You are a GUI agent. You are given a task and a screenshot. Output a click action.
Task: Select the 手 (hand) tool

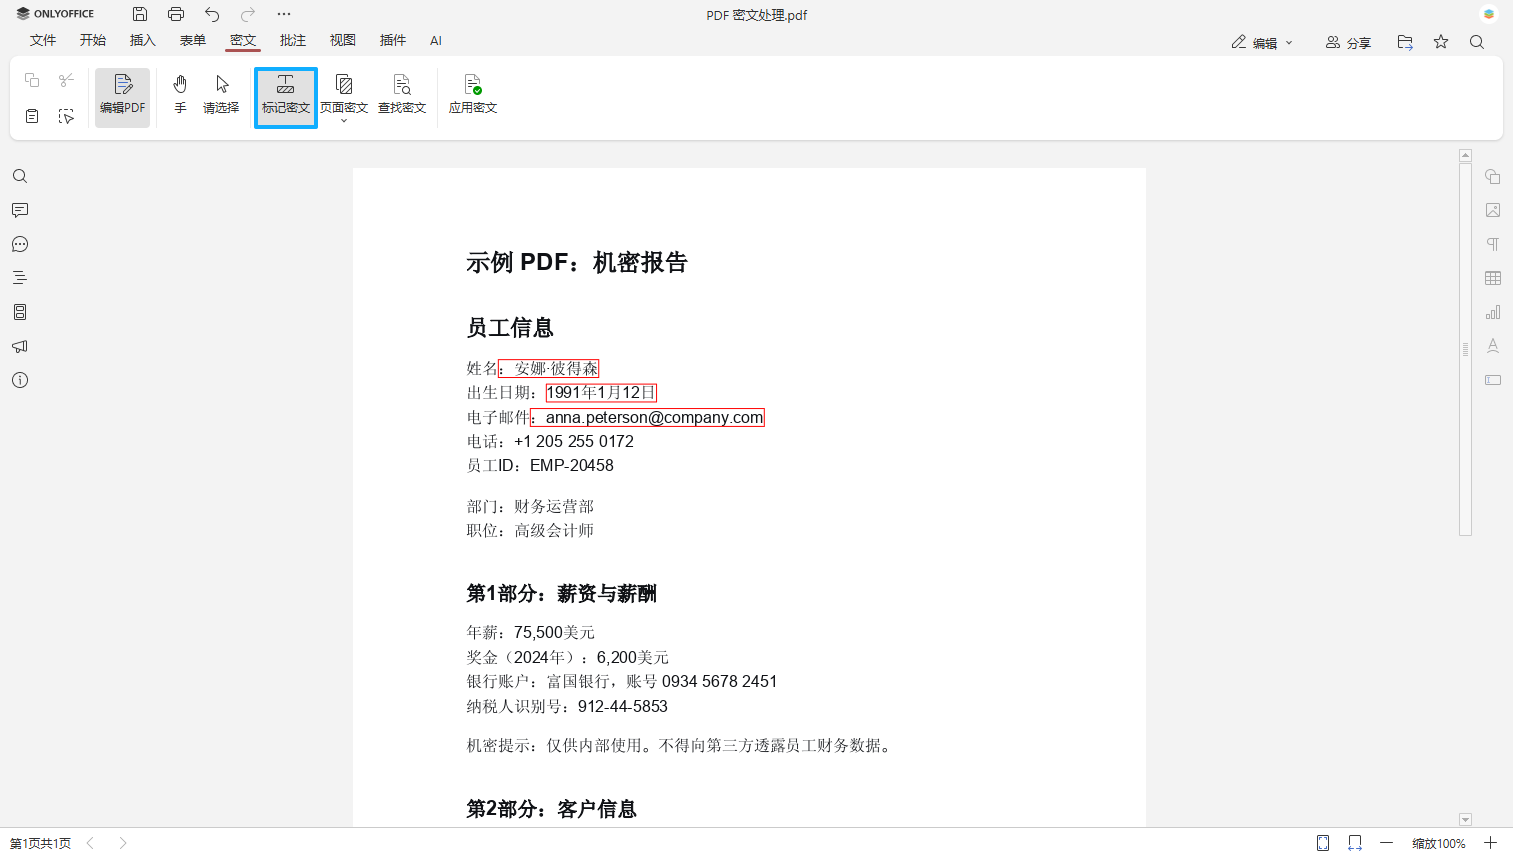(x=180, y=94)
